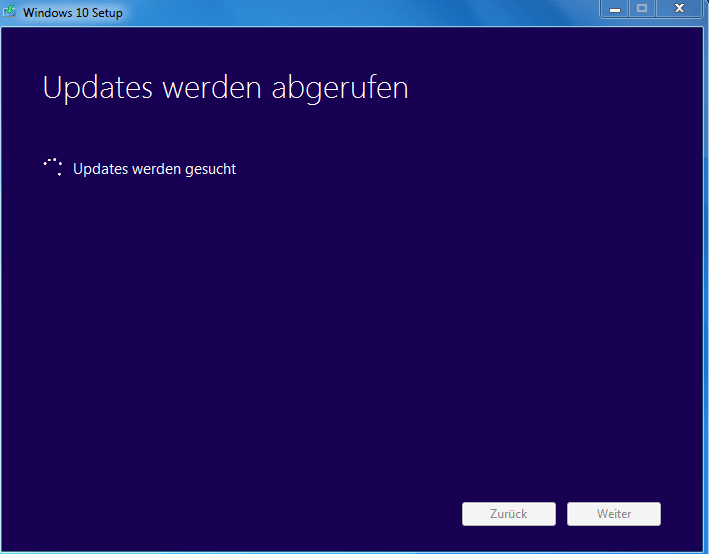709x554 pixels.
Task: Click the Windows 10 Setup title bar icon
Action: click(9, 11)
